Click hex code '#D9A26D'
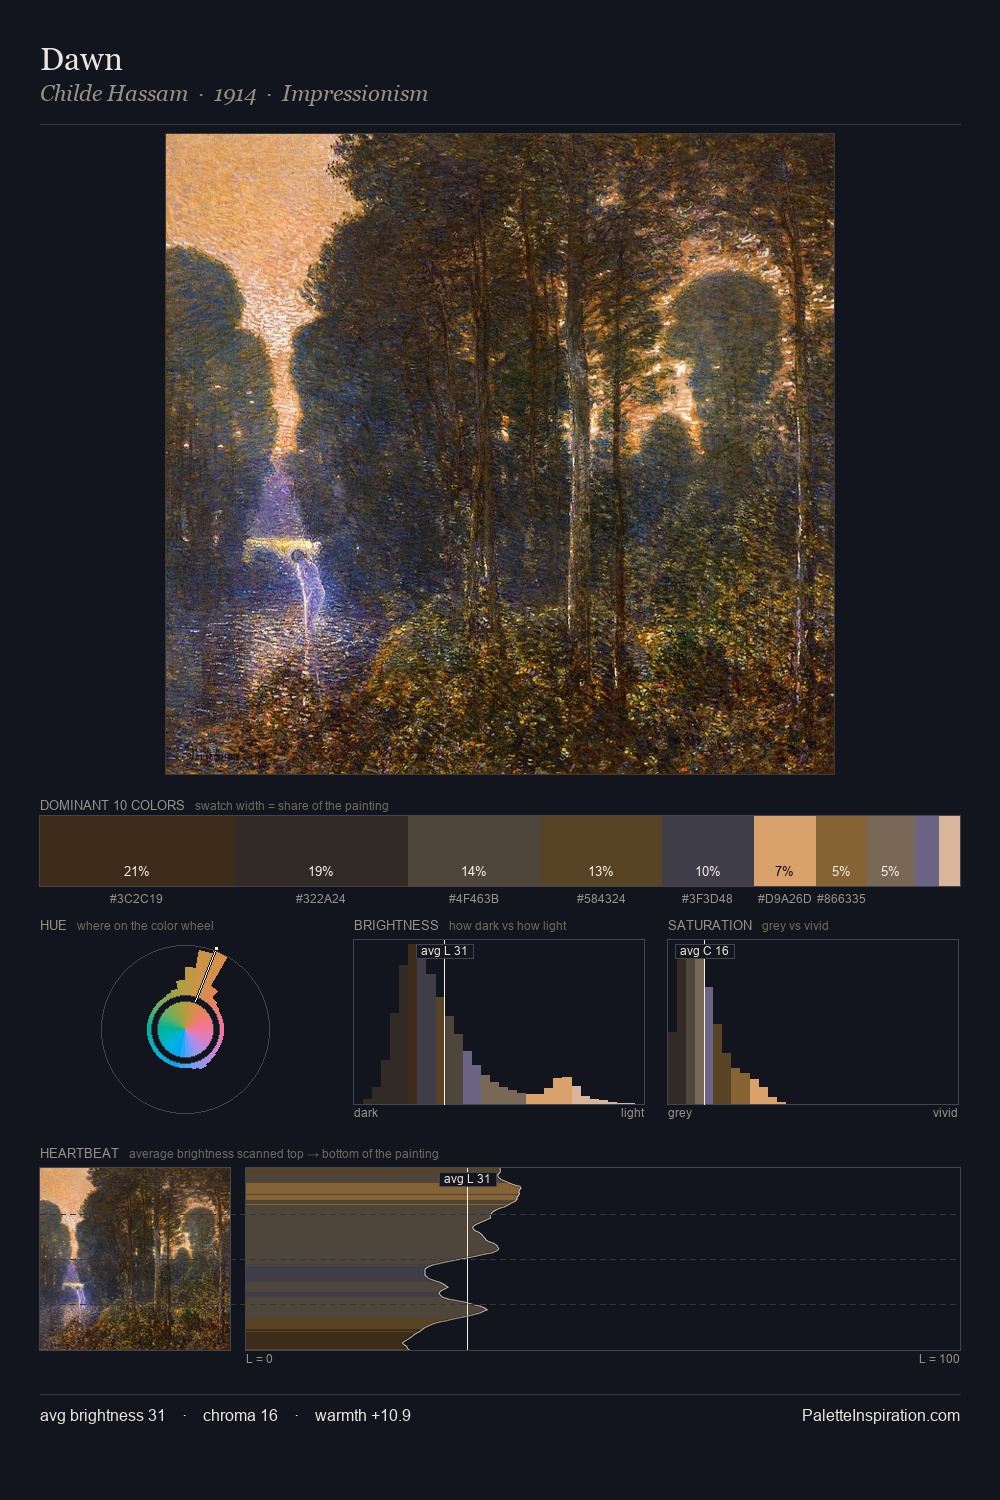Viewport: 1000px width, 1500px height. pos(784,899)
